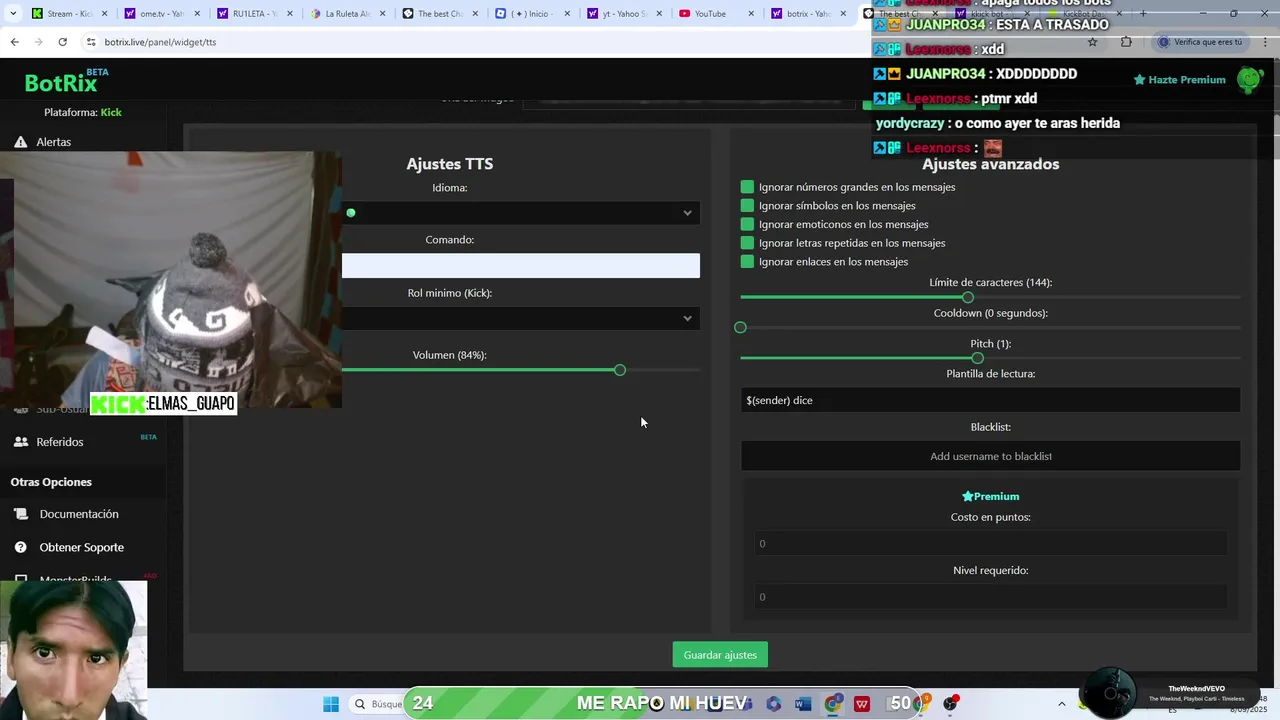
Task: Adjust the Límite de caracteres slider handle
Action: [x=967, y=297]
